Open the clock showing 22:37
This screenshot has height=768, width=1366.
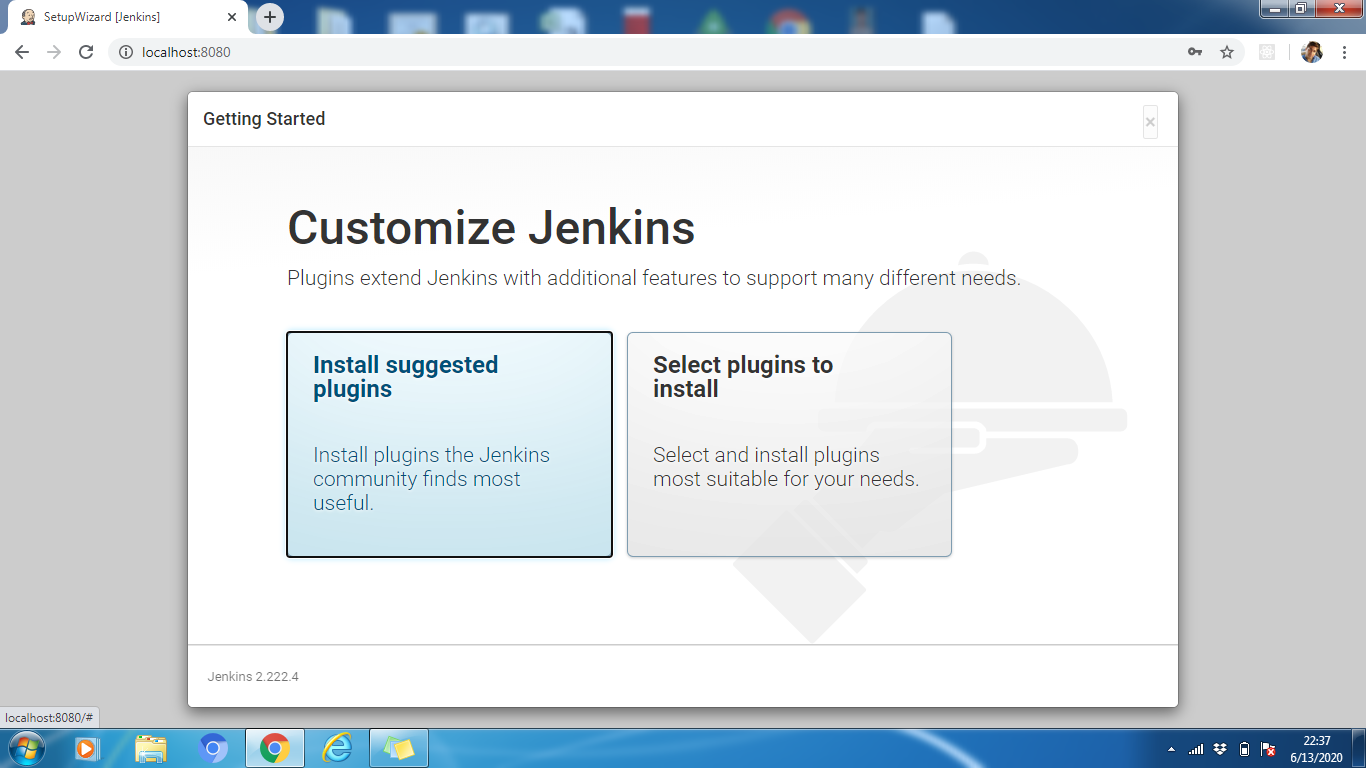[1317, 749]
